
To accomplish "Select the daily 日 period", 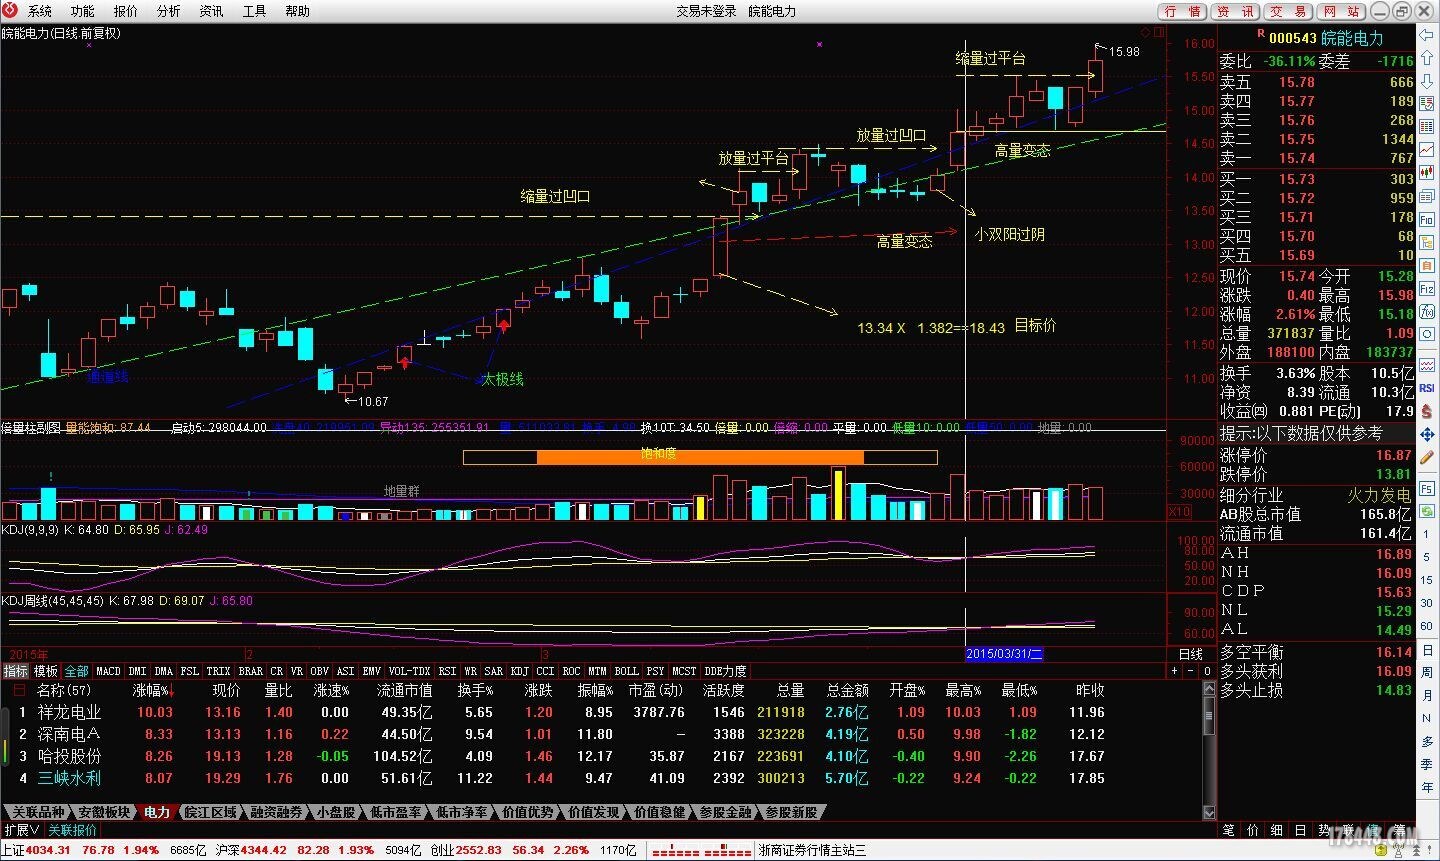I will (1427, 649).
